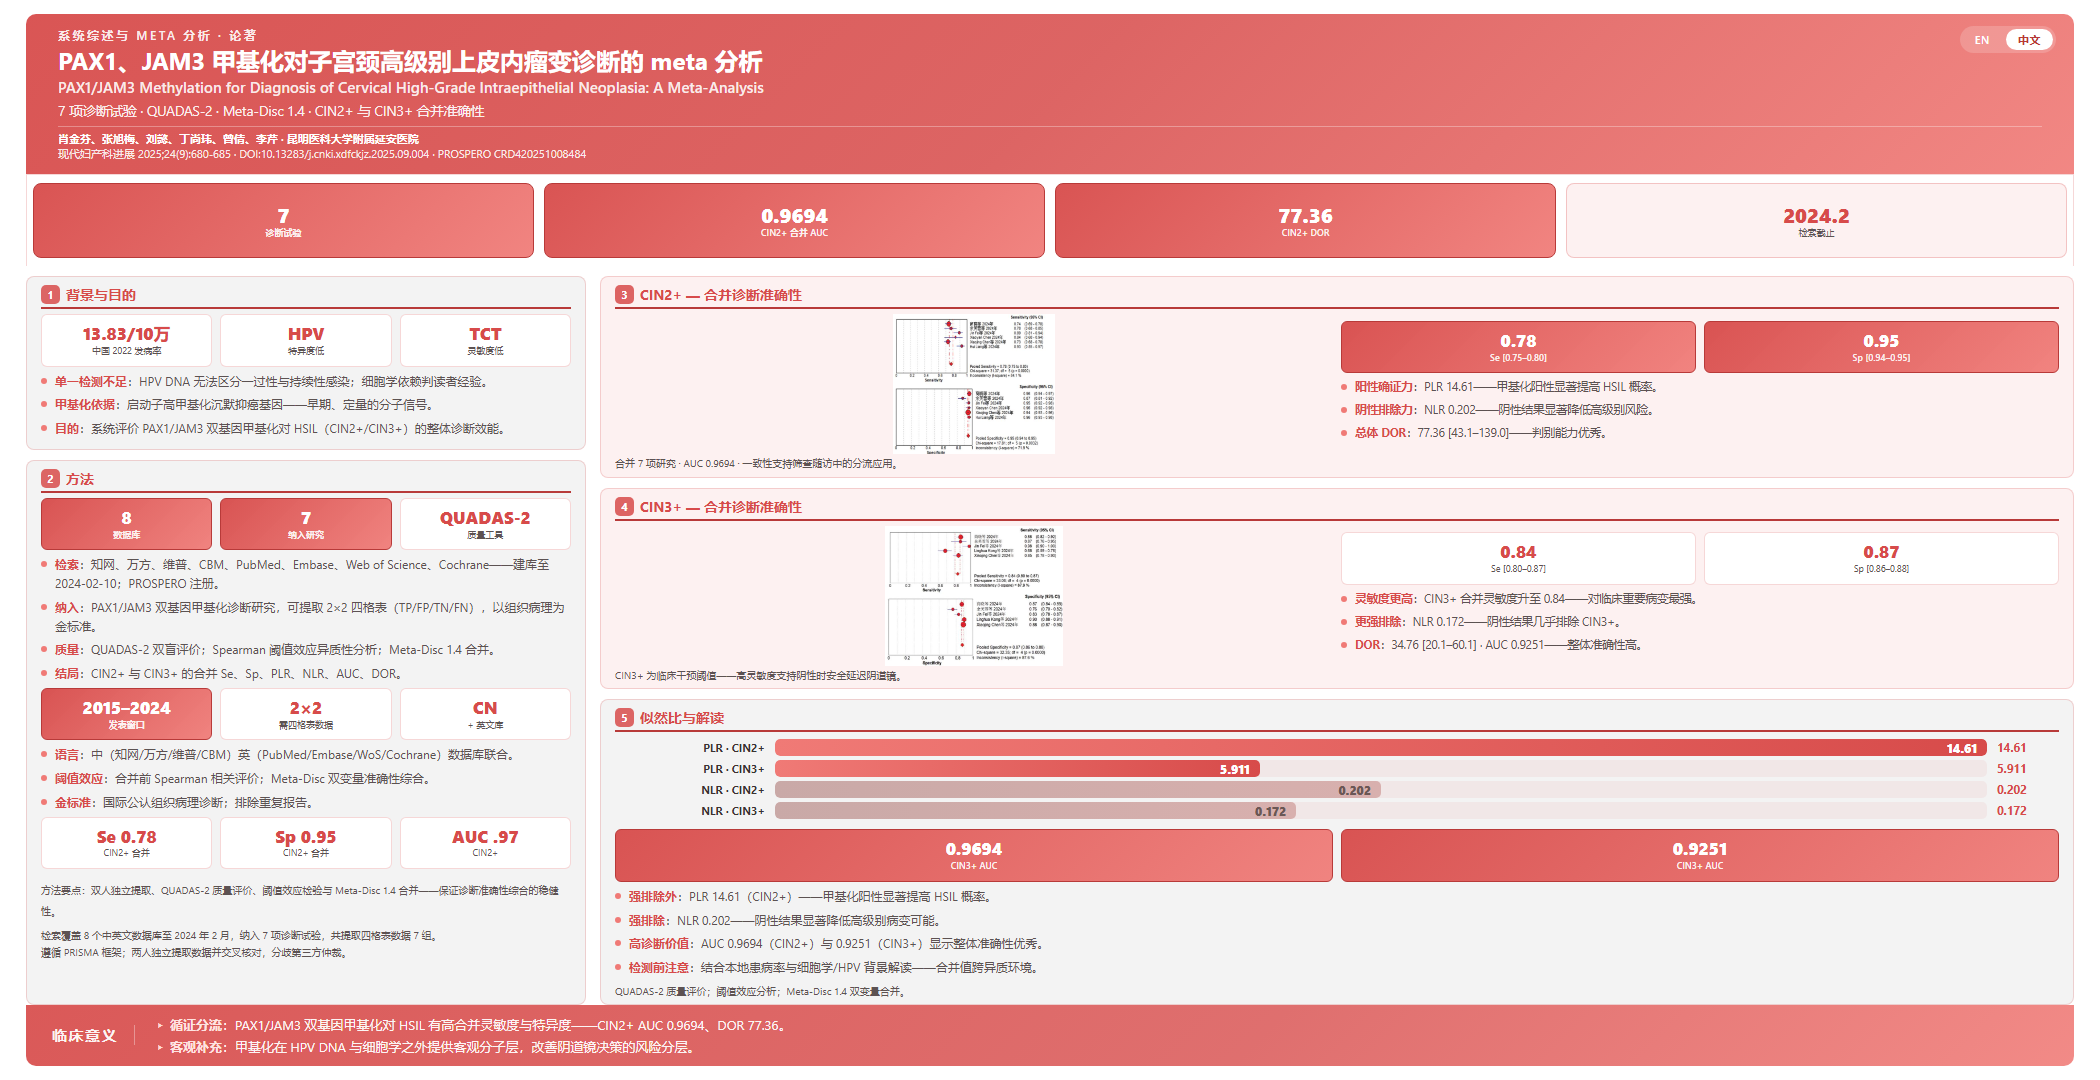
Task: Click the section 5 badge 似然比与解读
Action: 624,718
